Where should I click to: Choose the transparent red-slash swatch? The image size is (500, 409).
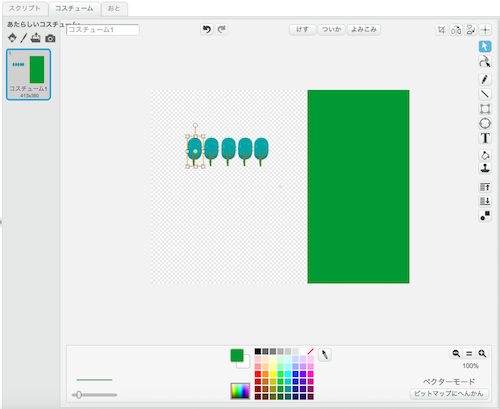click(310, 351)
